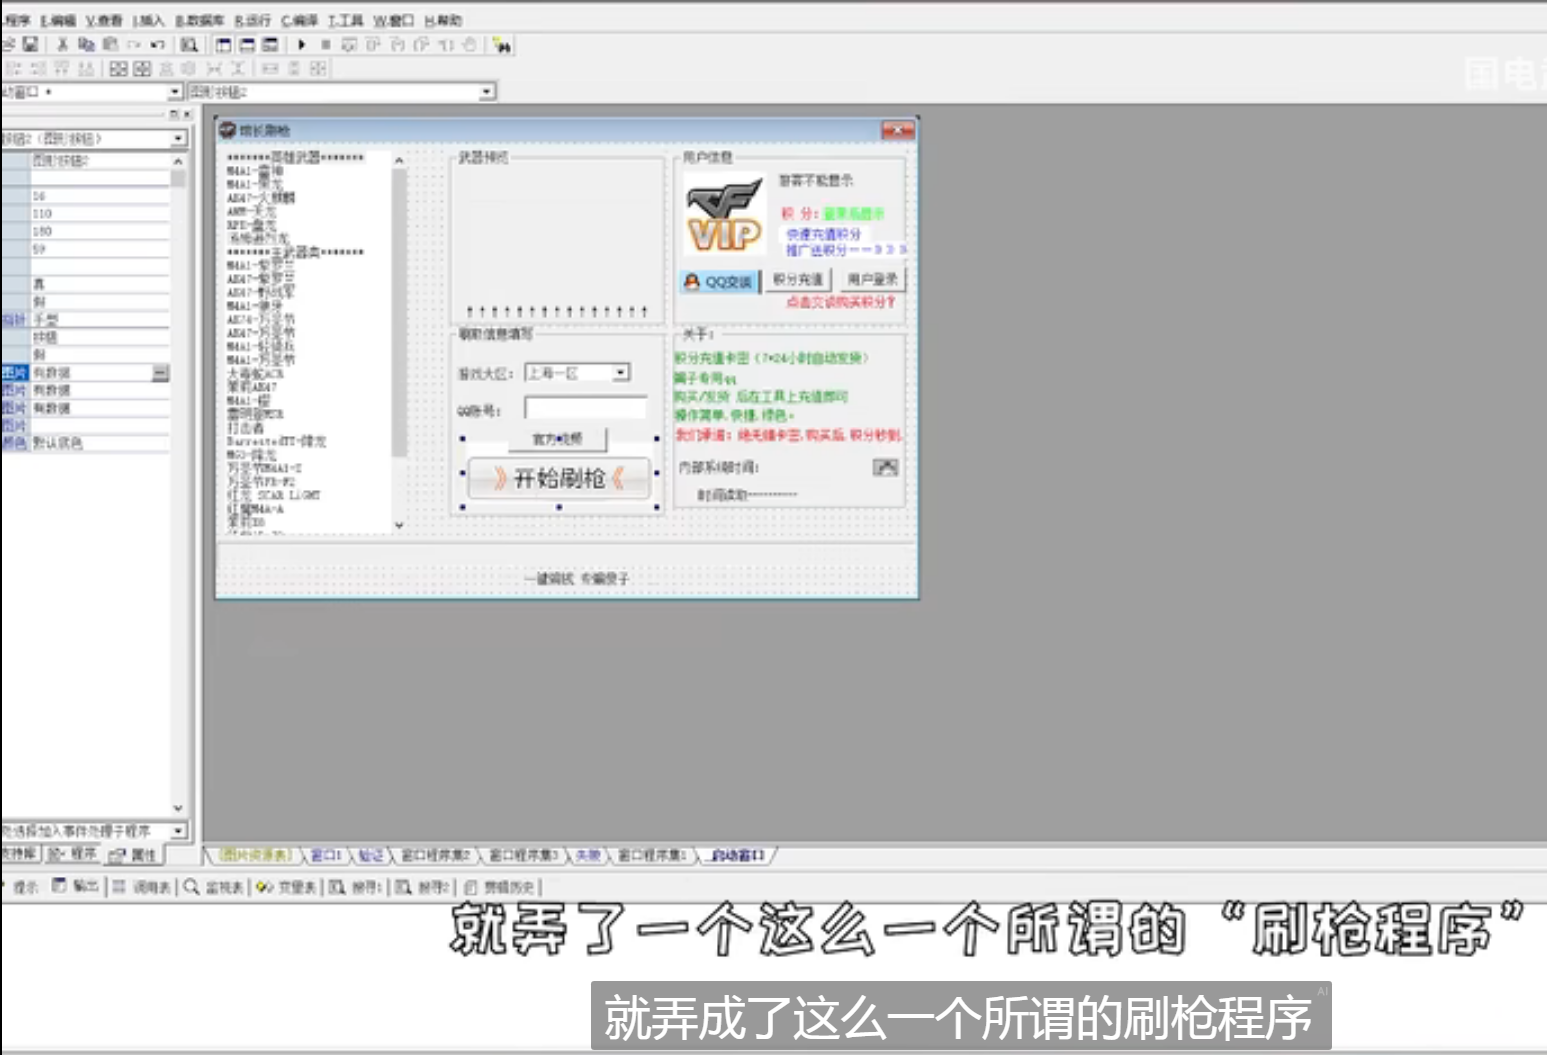
Task: Click the timer image control in 关于 group
Action: [x=885, y=467]
